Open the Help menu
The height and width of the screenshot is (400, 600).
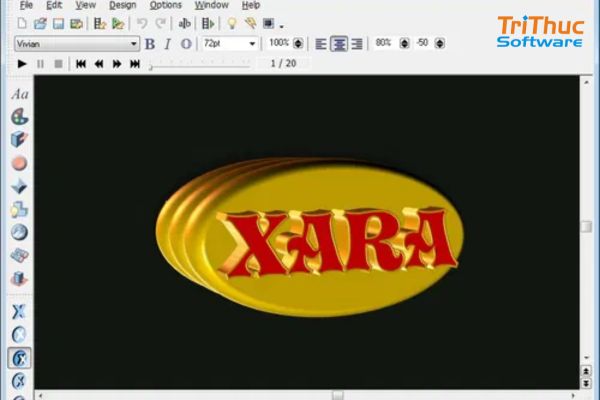tap(251, 5)
